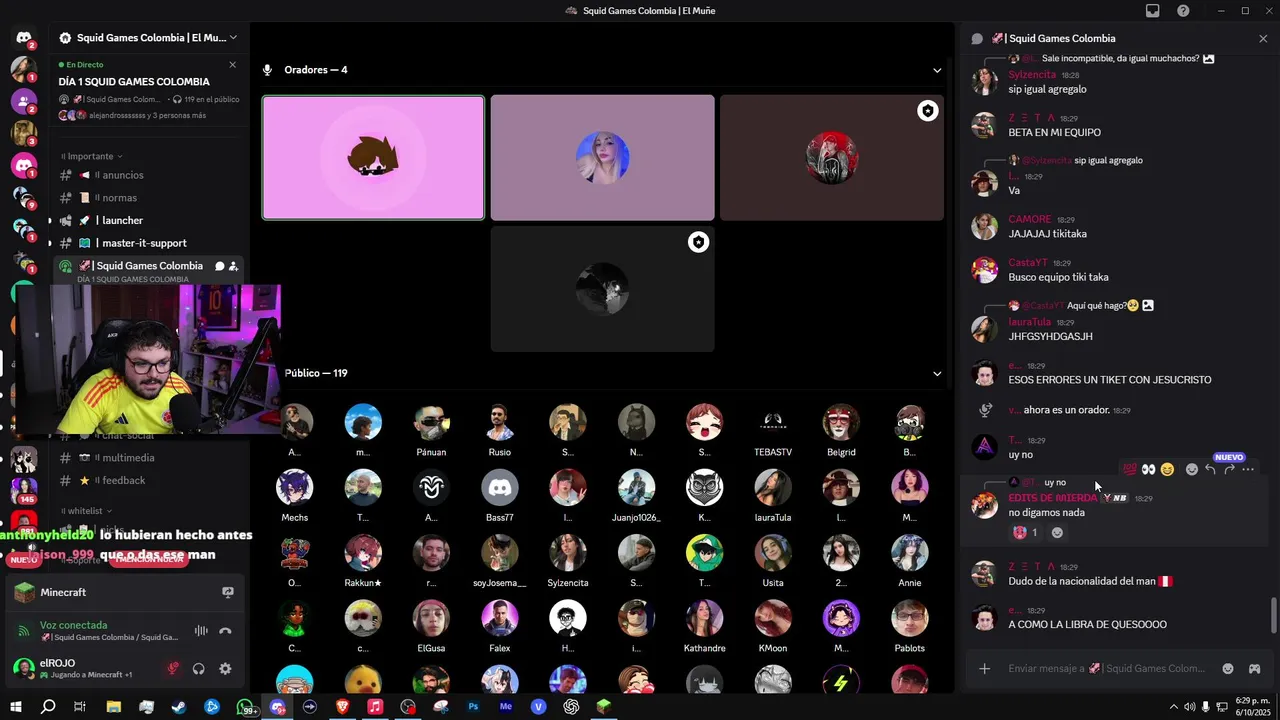Open Steam from the taskbar

(179, 706)
